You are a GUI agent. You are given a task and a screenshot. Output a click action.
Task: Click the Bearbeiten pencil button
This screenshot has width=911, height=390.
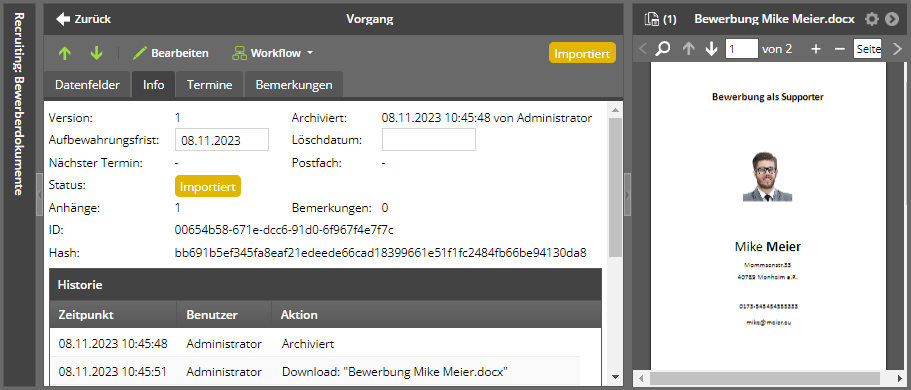click(x=170, y=53)
